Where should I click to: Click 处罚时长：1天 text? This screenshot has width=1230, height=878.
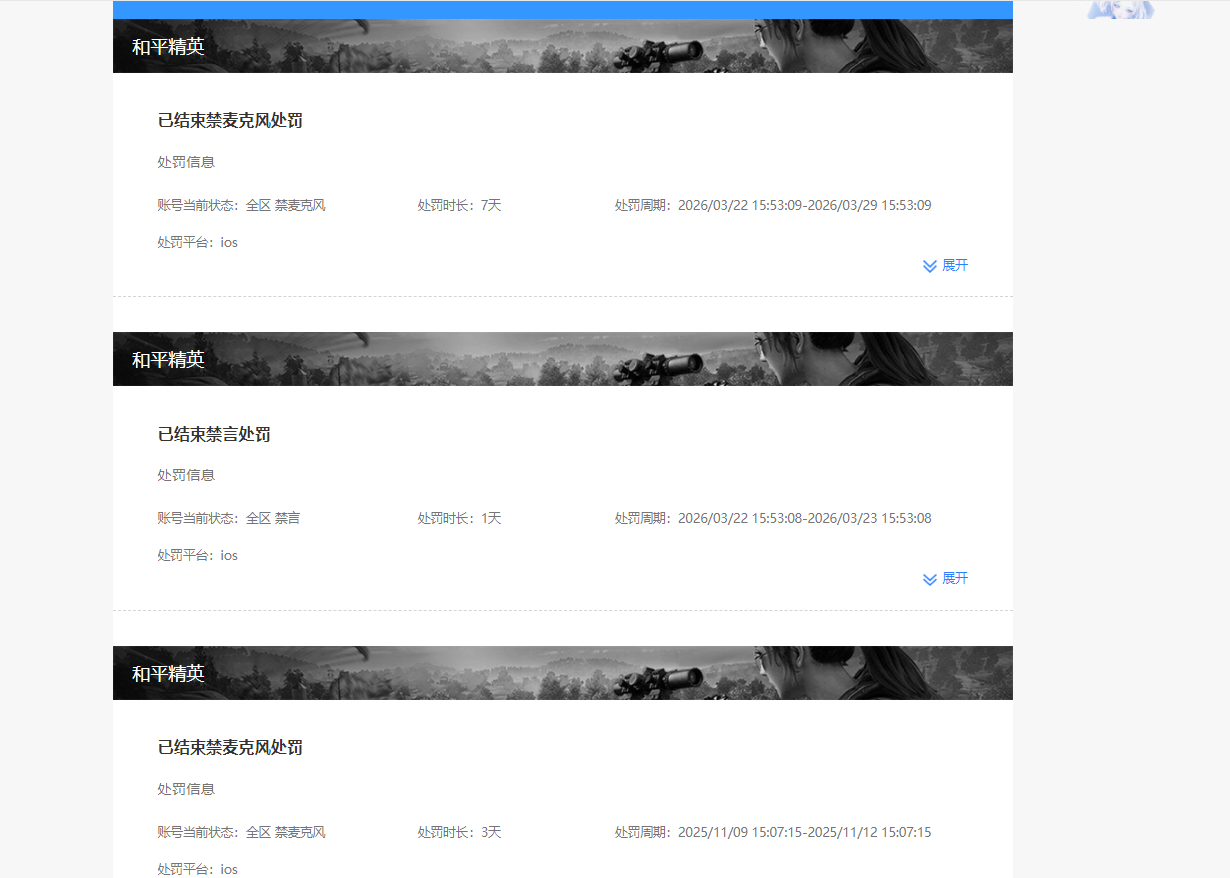tap(459, 518)
